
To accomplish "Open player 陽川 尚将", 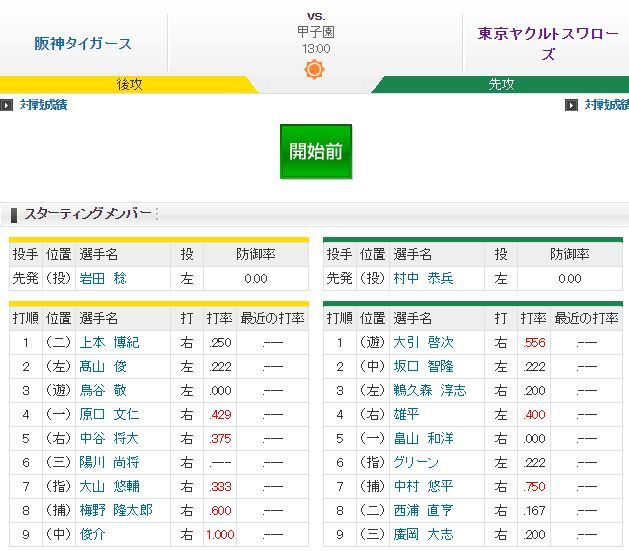I will 109,462.
